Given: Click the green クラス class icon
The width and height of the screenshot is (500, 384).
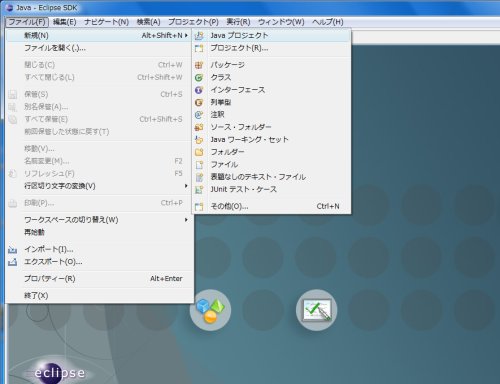Looking at the screenshot, I should pyautogui.click(x=199, y=77).
